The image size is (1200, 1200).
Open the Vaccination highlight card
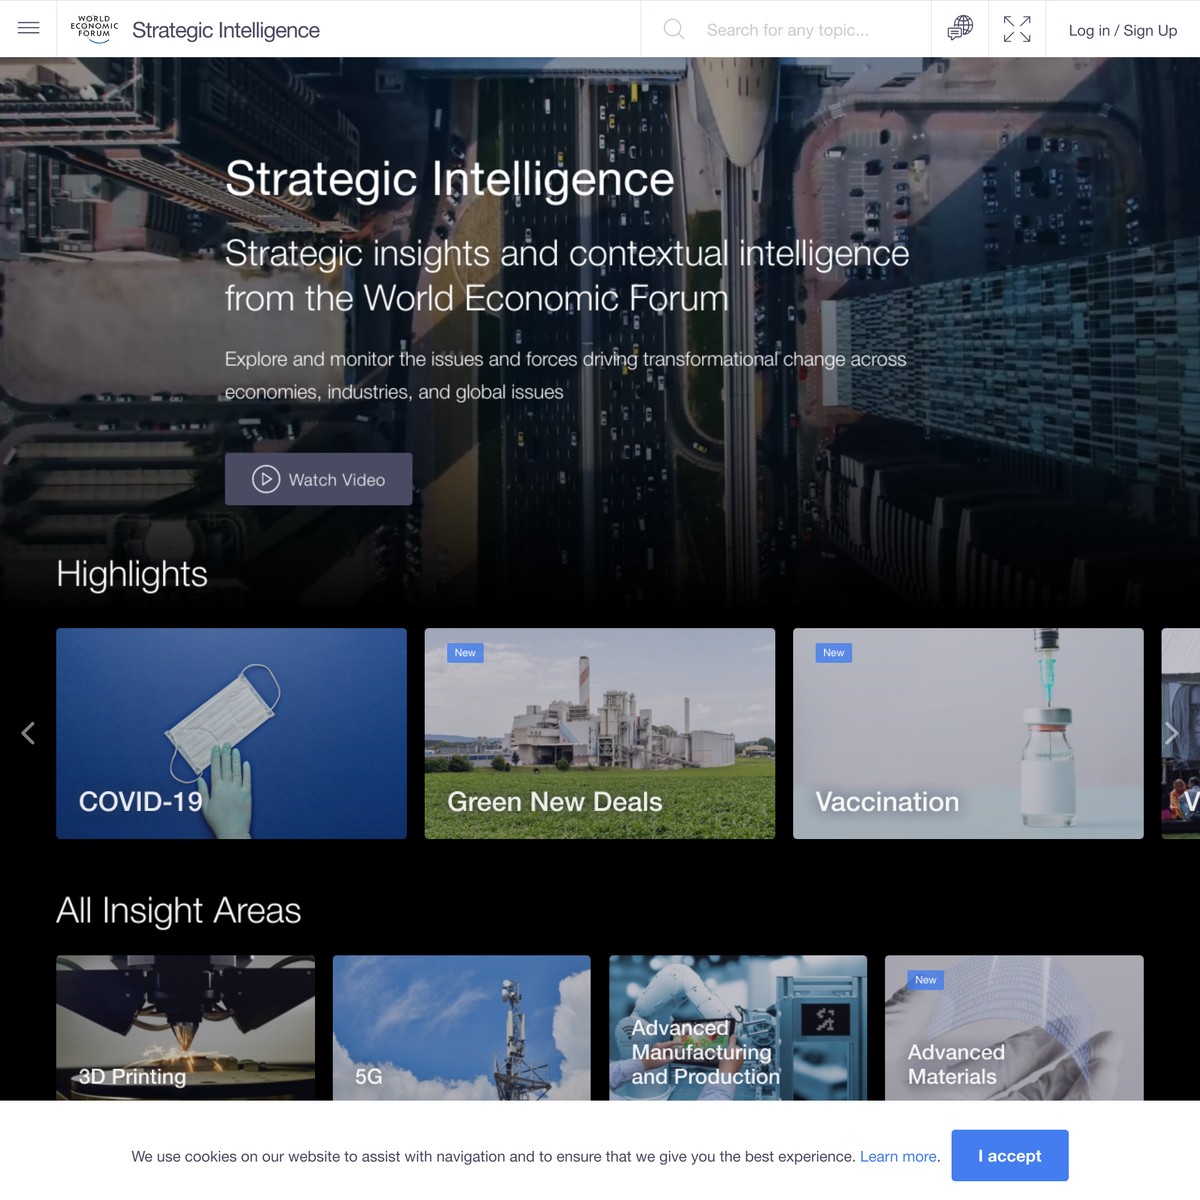pos(967,733)
